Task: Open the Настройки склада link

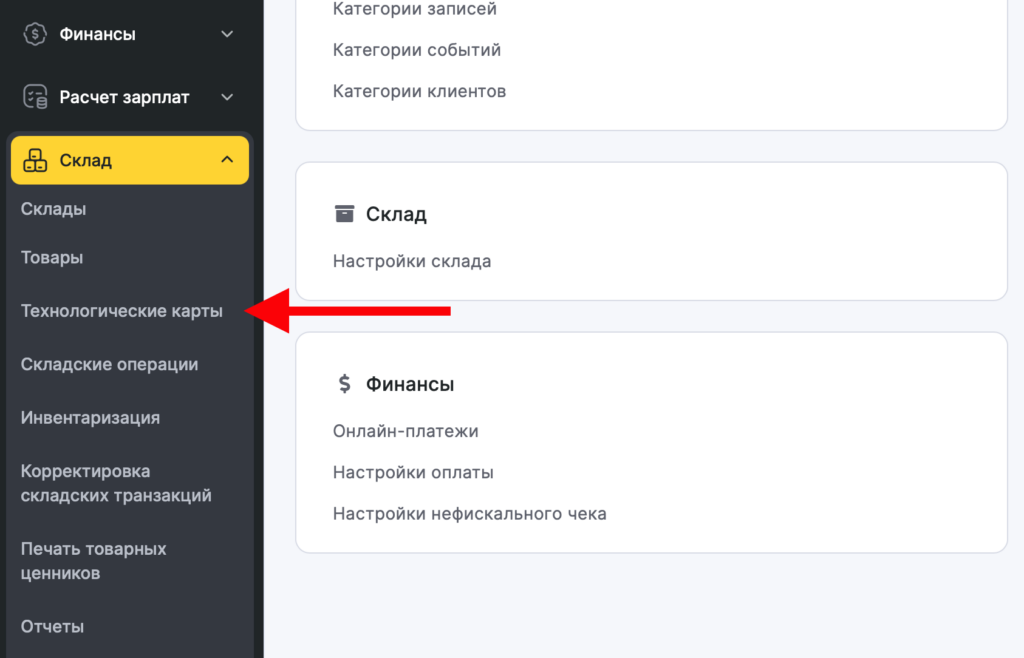Action: coord(412,262)
